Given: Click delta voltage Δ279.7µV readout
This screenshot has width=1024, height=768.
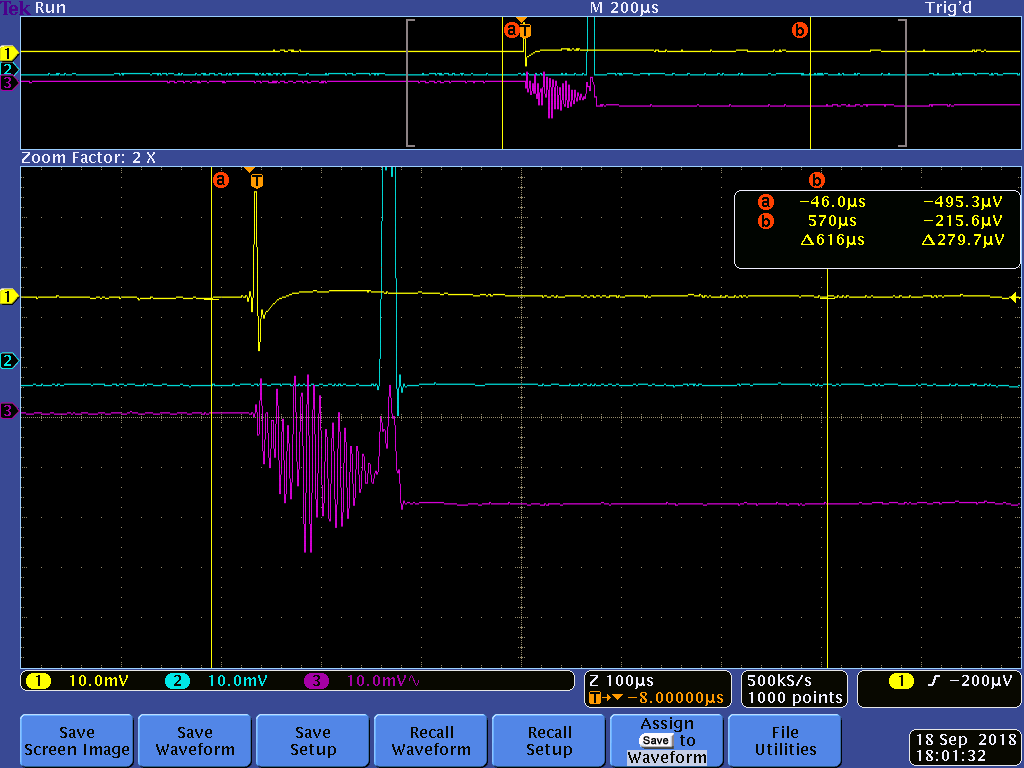Looking at the screenshot, I should click(963, 240).
